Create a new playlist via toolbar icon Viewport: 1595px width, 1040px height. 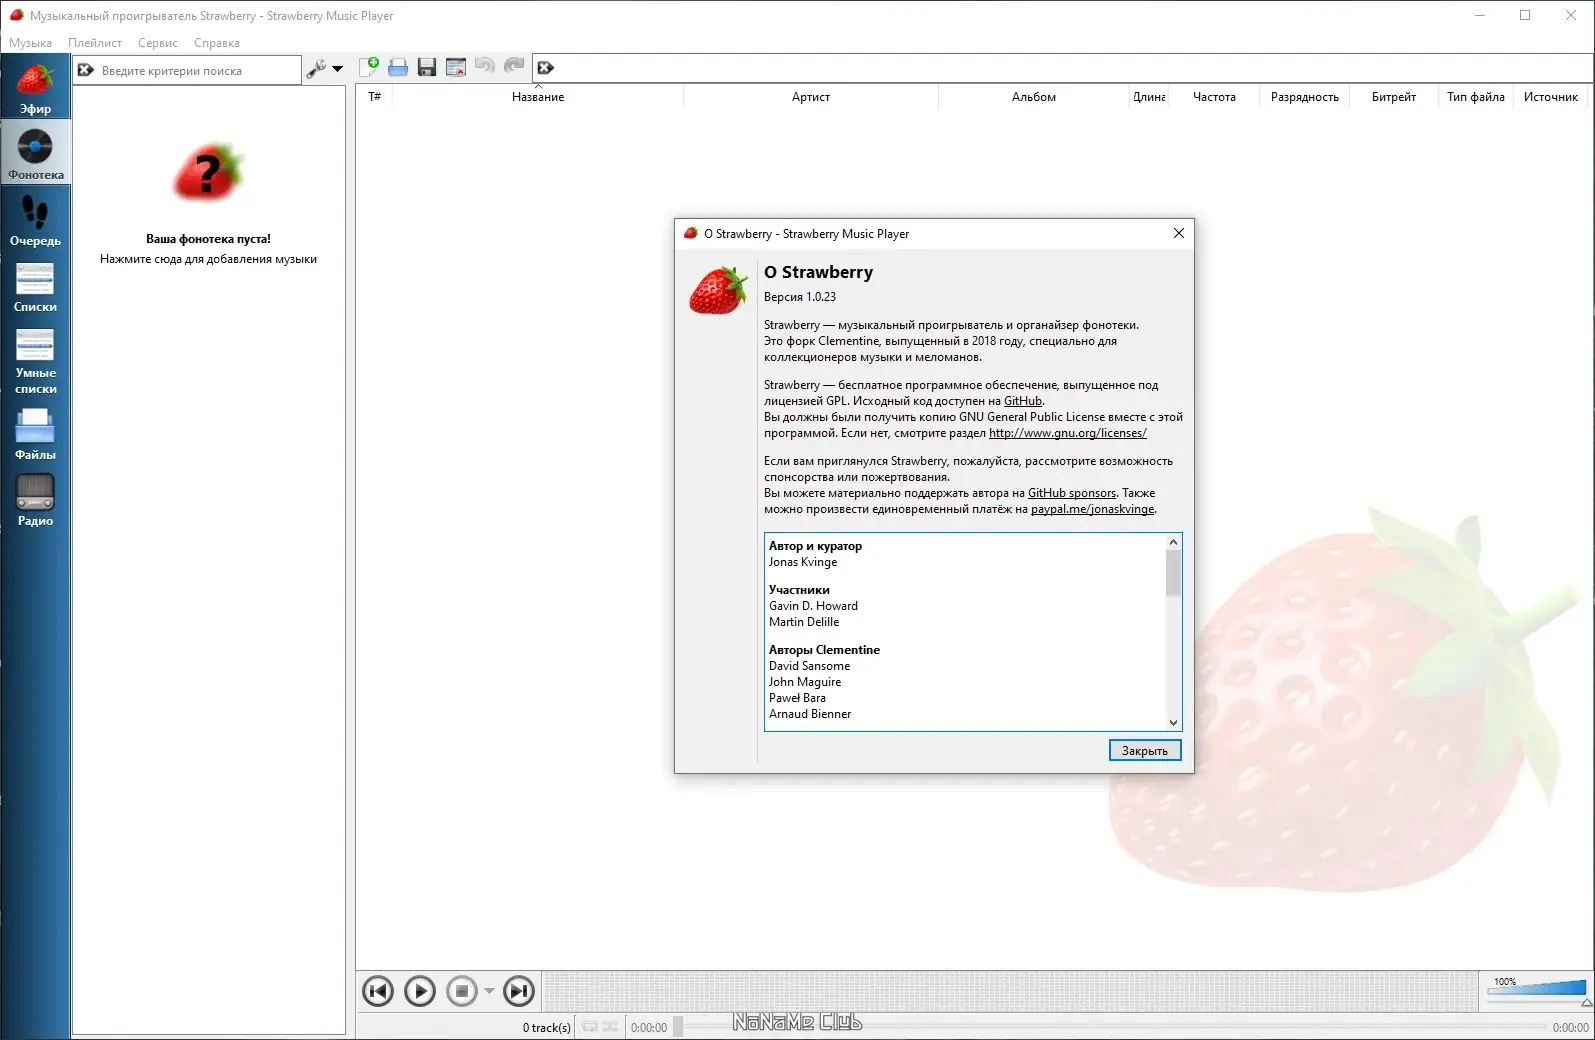point(369,67)
